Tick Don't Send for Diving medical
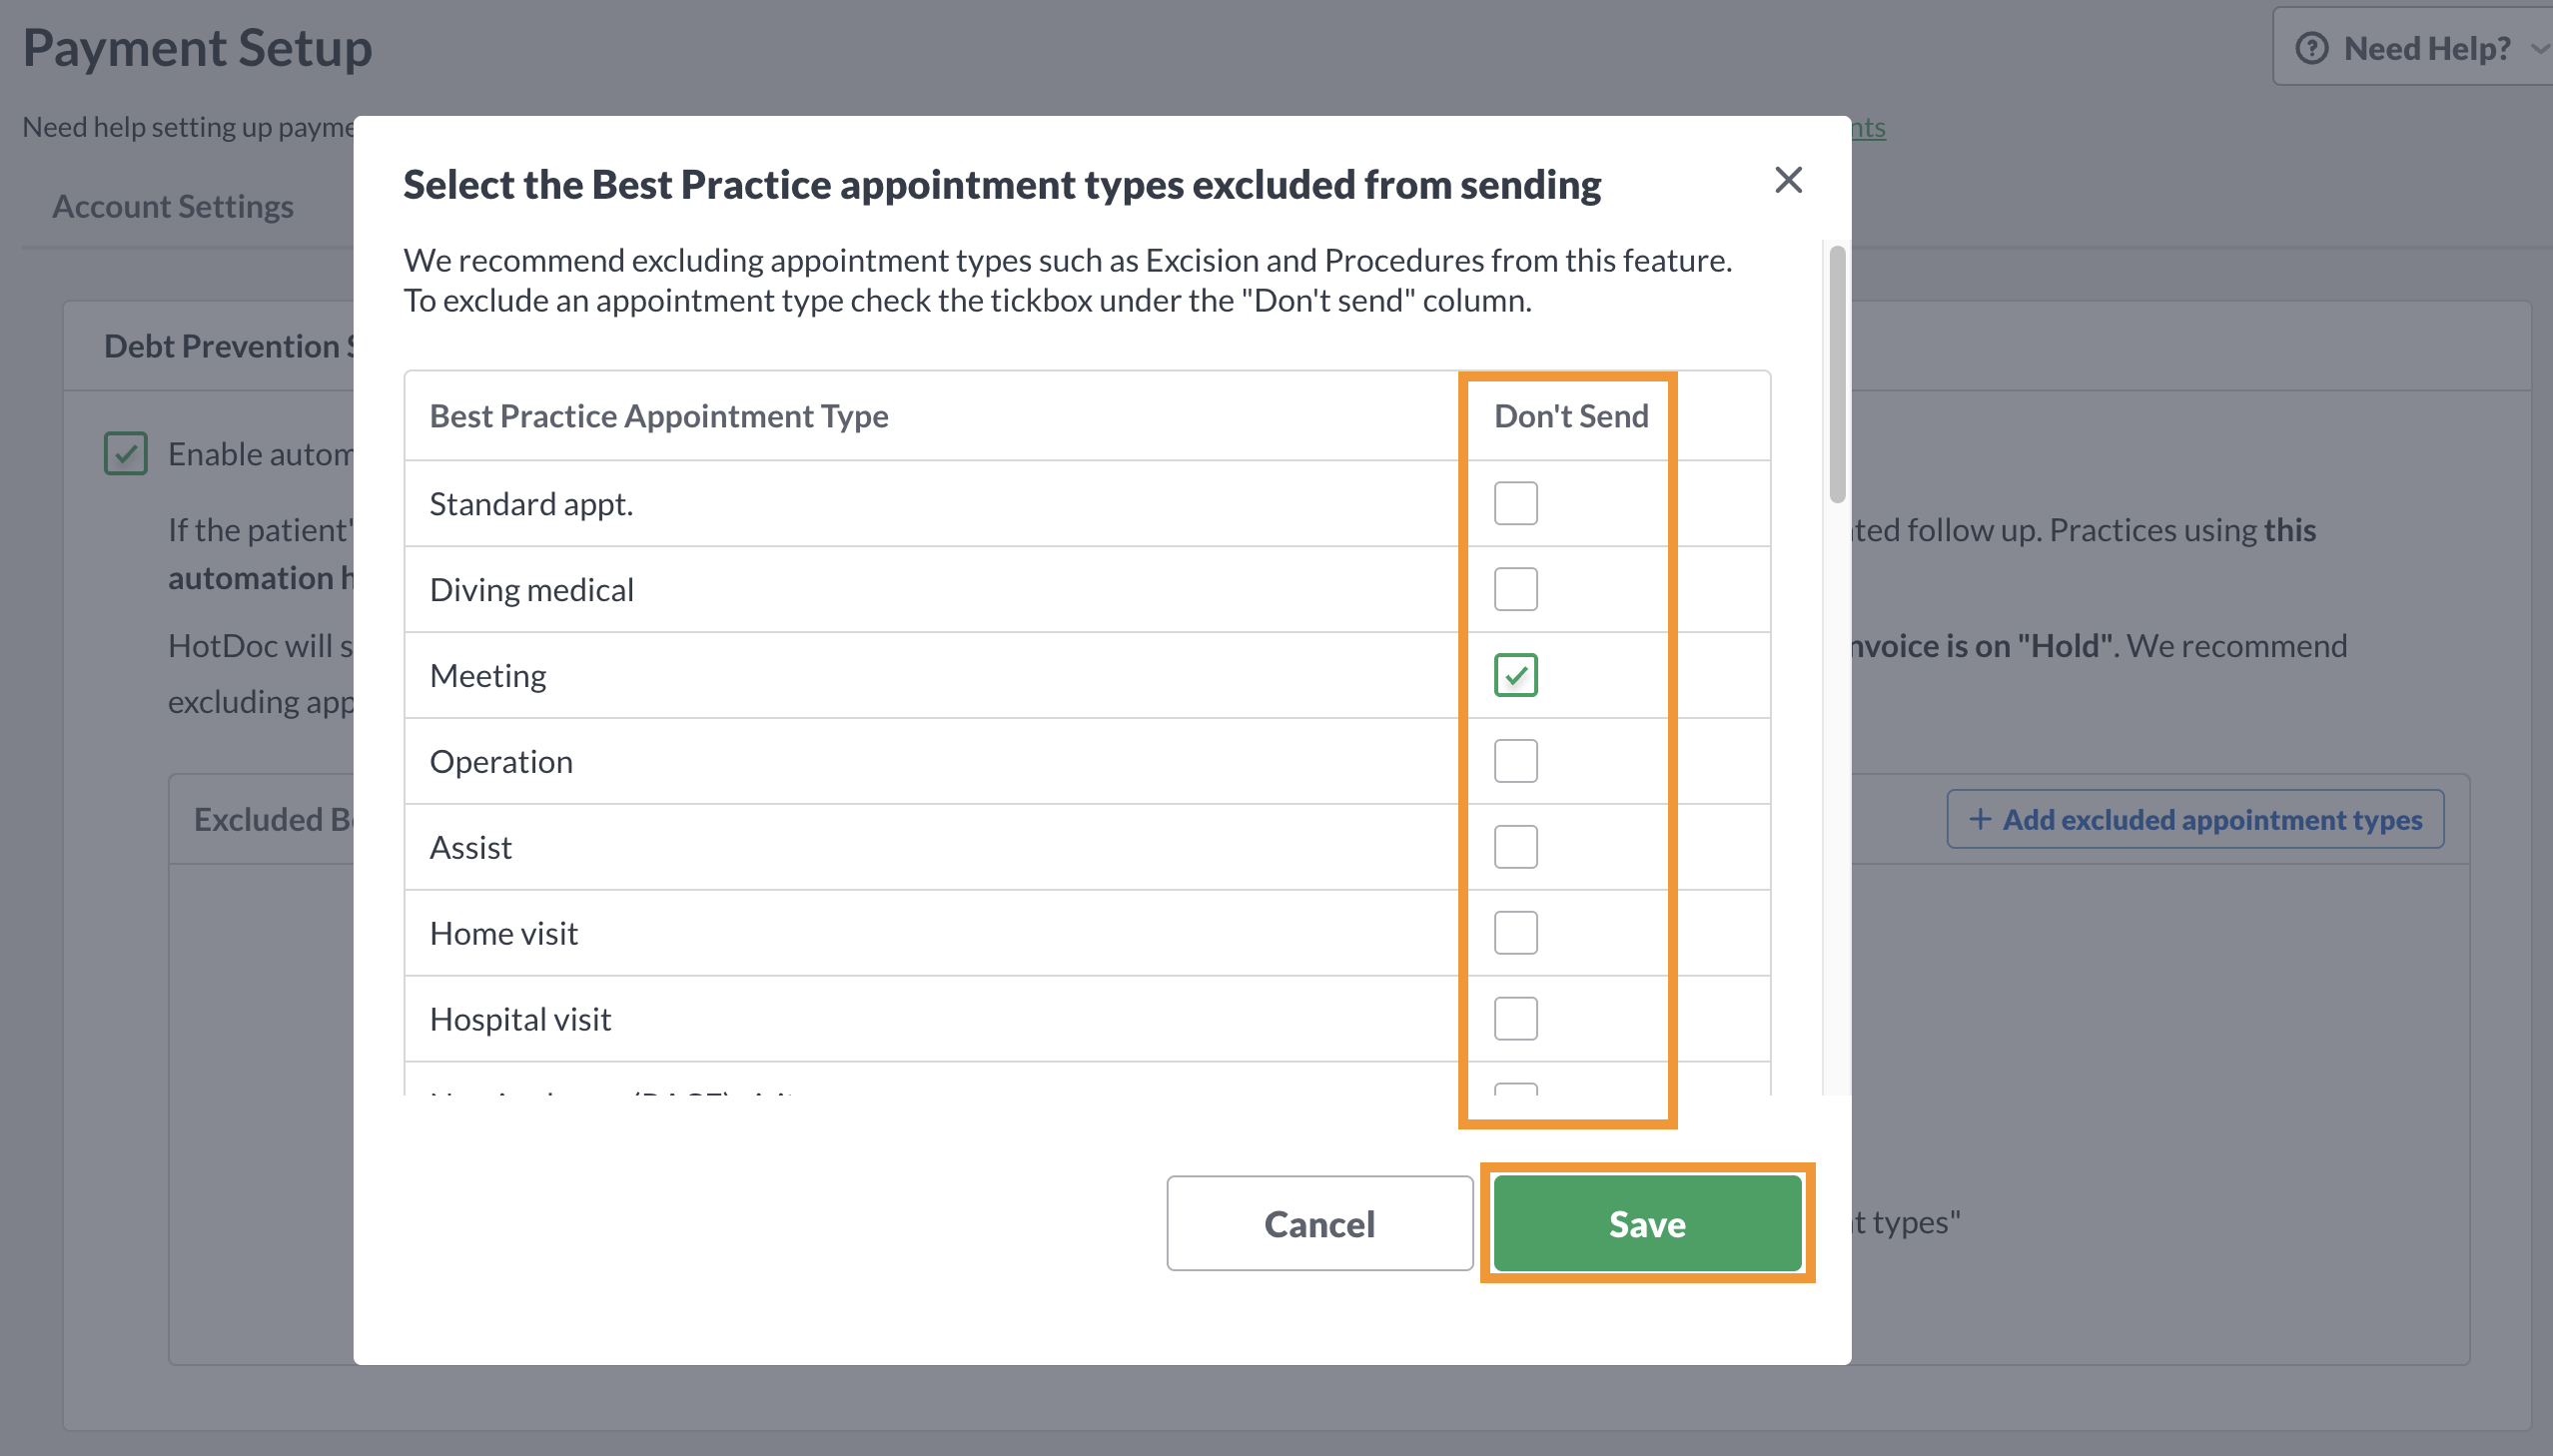2553x1456 pixels. pyautogui.click(x=1515, y=589)
